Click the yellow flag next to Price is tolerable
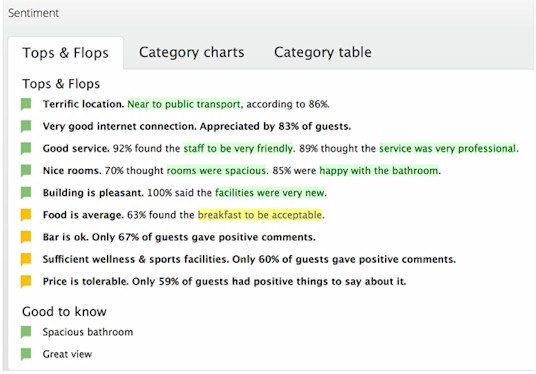536x374 pixels. [26, 281]
